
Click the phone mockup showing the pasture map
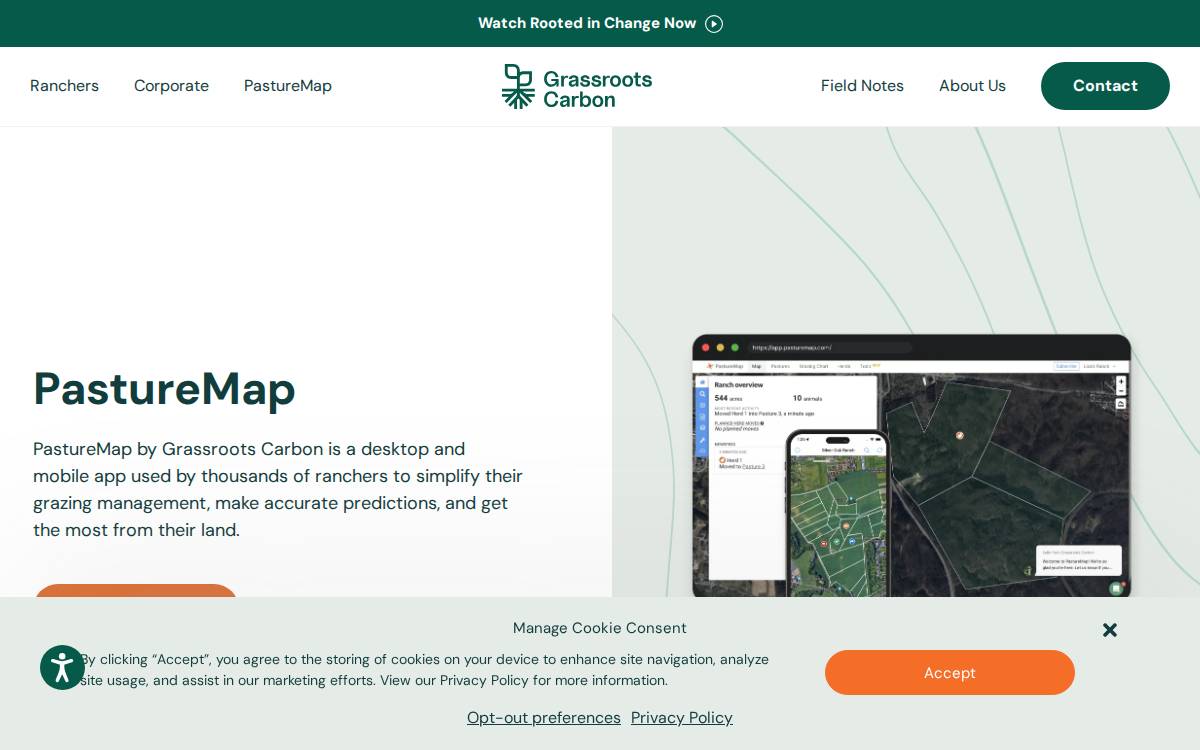point(837,513)
